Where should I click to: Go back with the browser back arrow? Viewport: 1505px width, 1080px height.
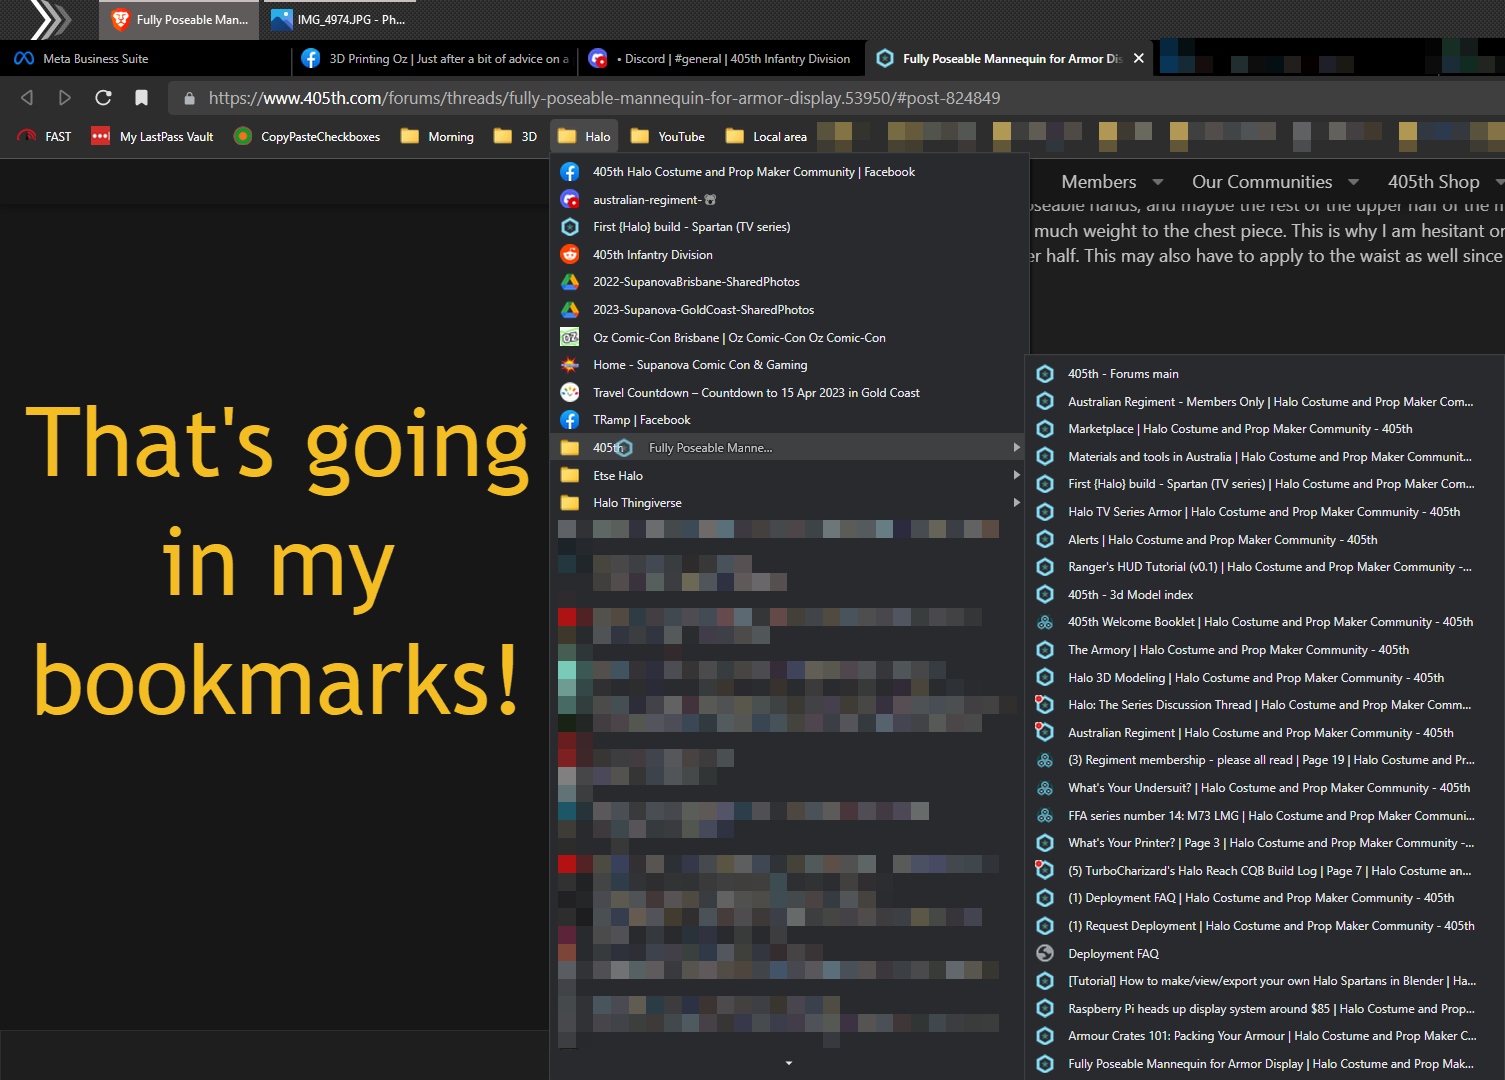point(27,98)
